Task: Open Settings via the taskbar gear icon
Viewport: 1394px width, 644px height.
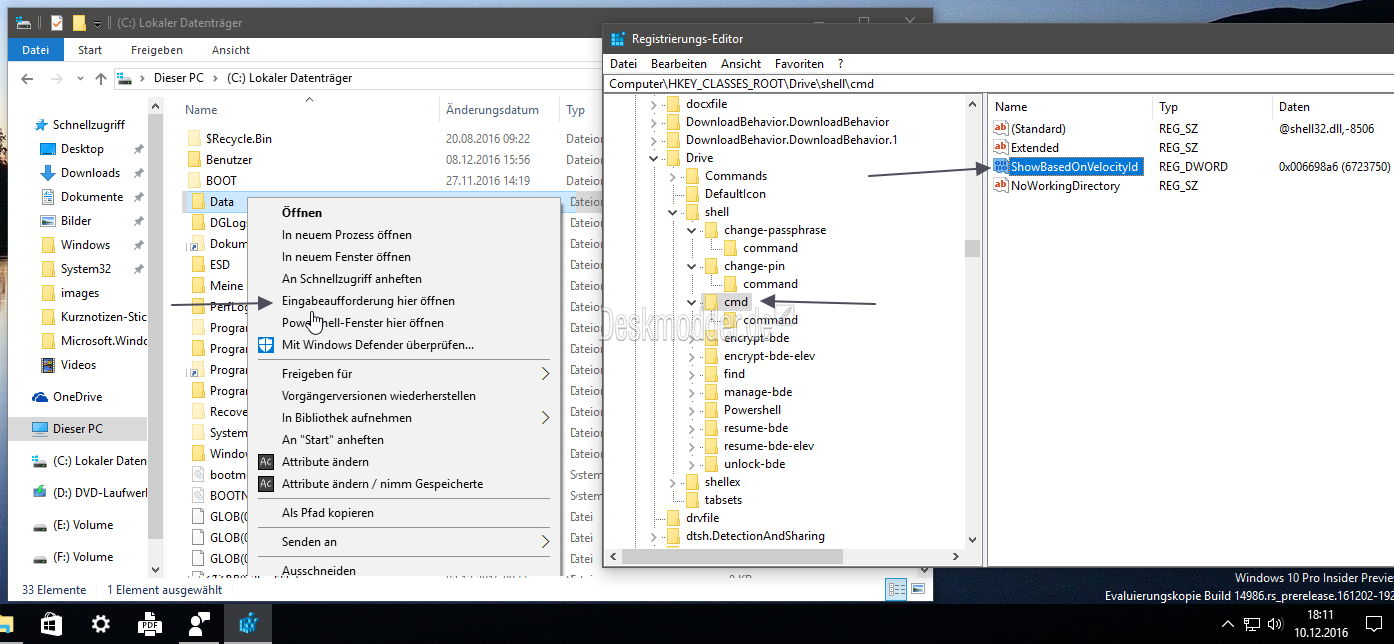Action: coord(100,624)
